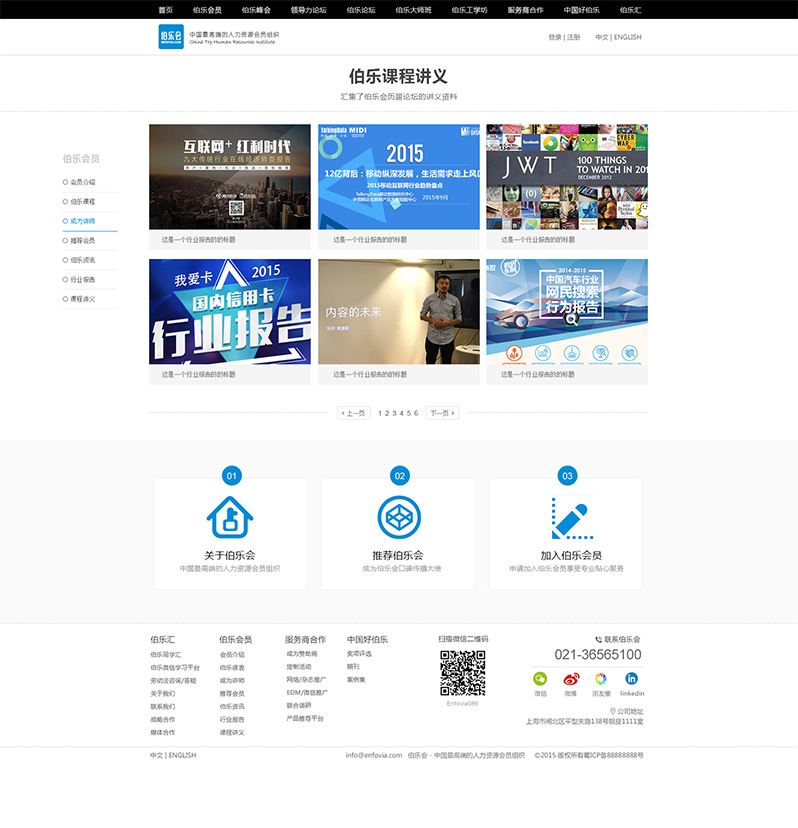Jump to page 3 in pagination
Screen dimensions: 798x828
[x=394, y=412]
